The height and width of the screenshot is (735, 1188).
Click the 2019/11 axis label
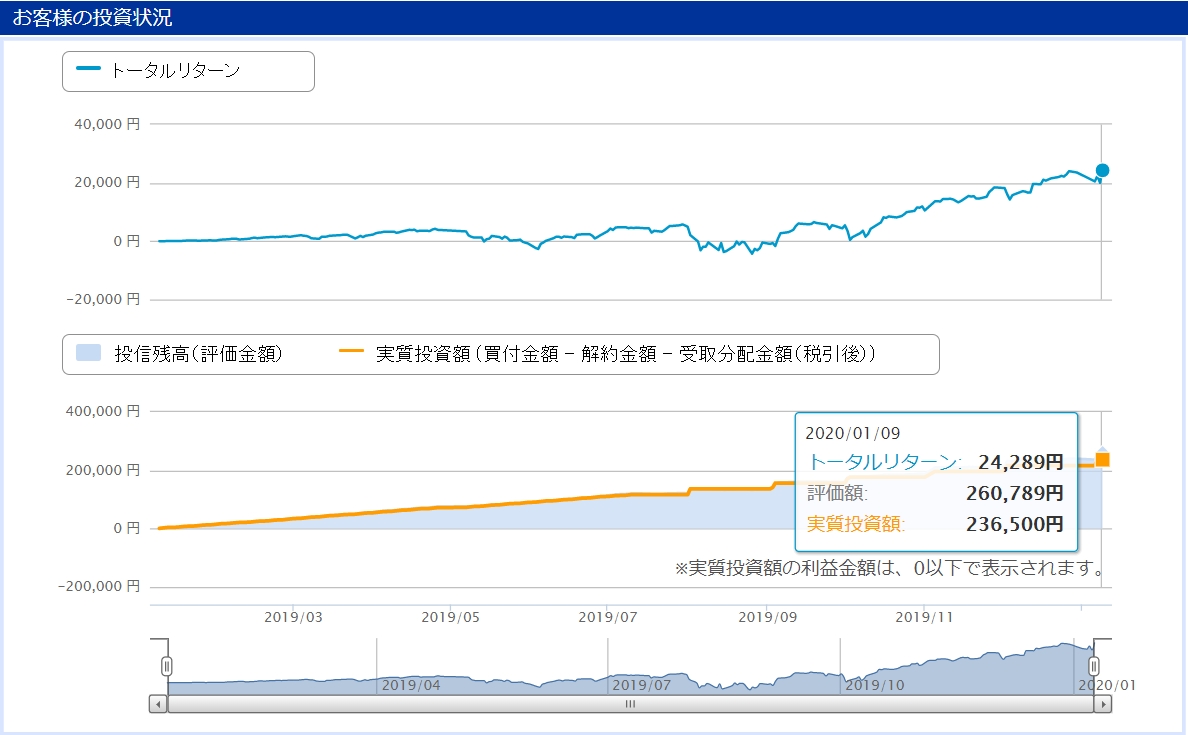click(924, 618)
